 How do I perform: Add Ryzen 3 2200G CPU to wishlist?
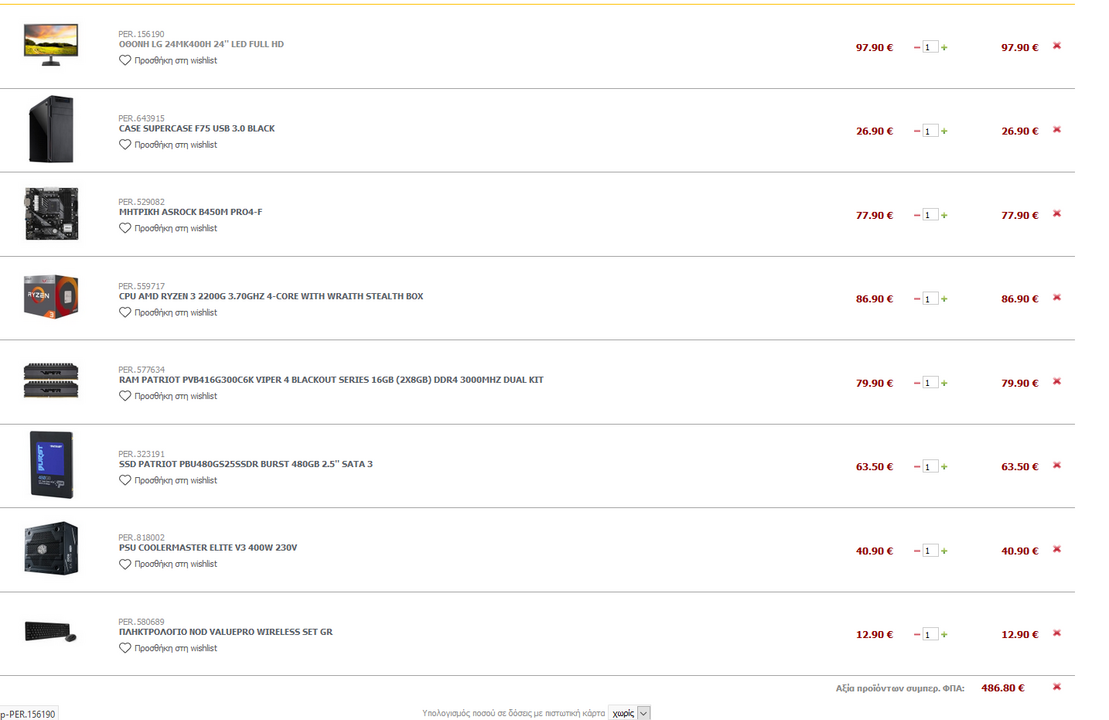click(x=168, y=313)
